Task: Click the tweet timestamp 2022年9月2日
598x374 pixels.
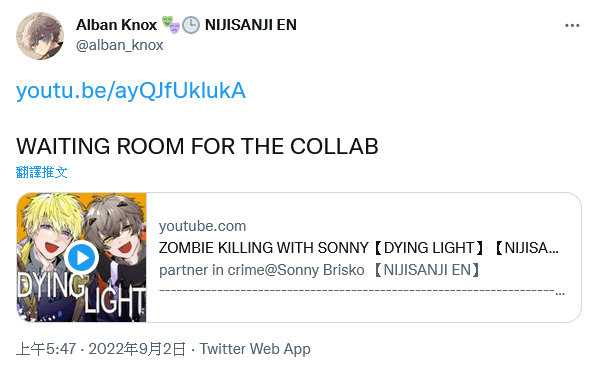Action: 137,349
